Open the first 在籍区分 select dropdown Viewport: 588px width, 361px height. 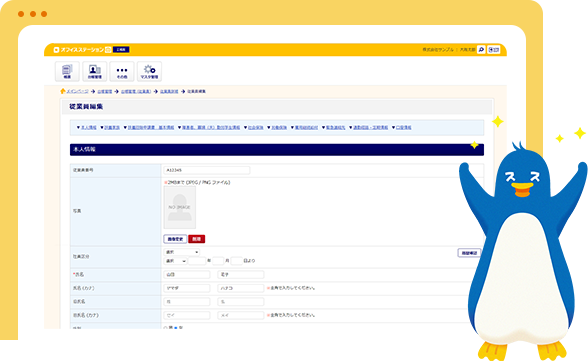pyautogui.click(x=182, y=252)
